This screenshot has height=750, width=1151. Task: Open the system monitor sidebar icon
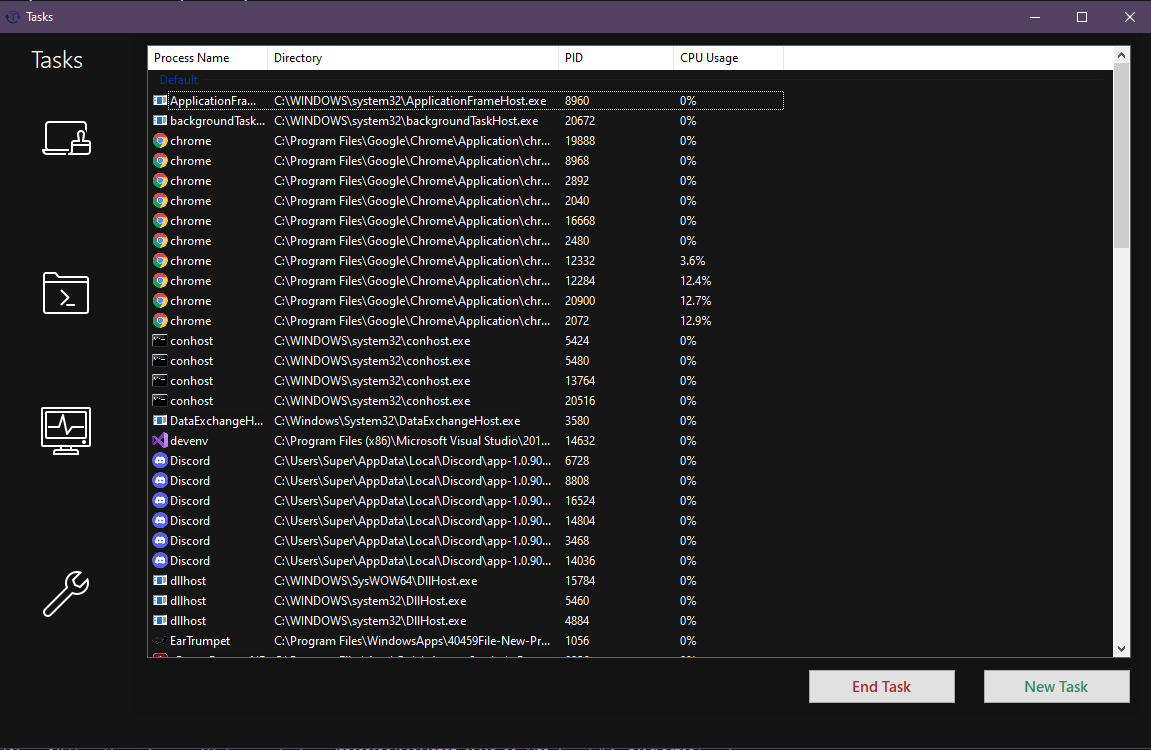tap(66, 431)
